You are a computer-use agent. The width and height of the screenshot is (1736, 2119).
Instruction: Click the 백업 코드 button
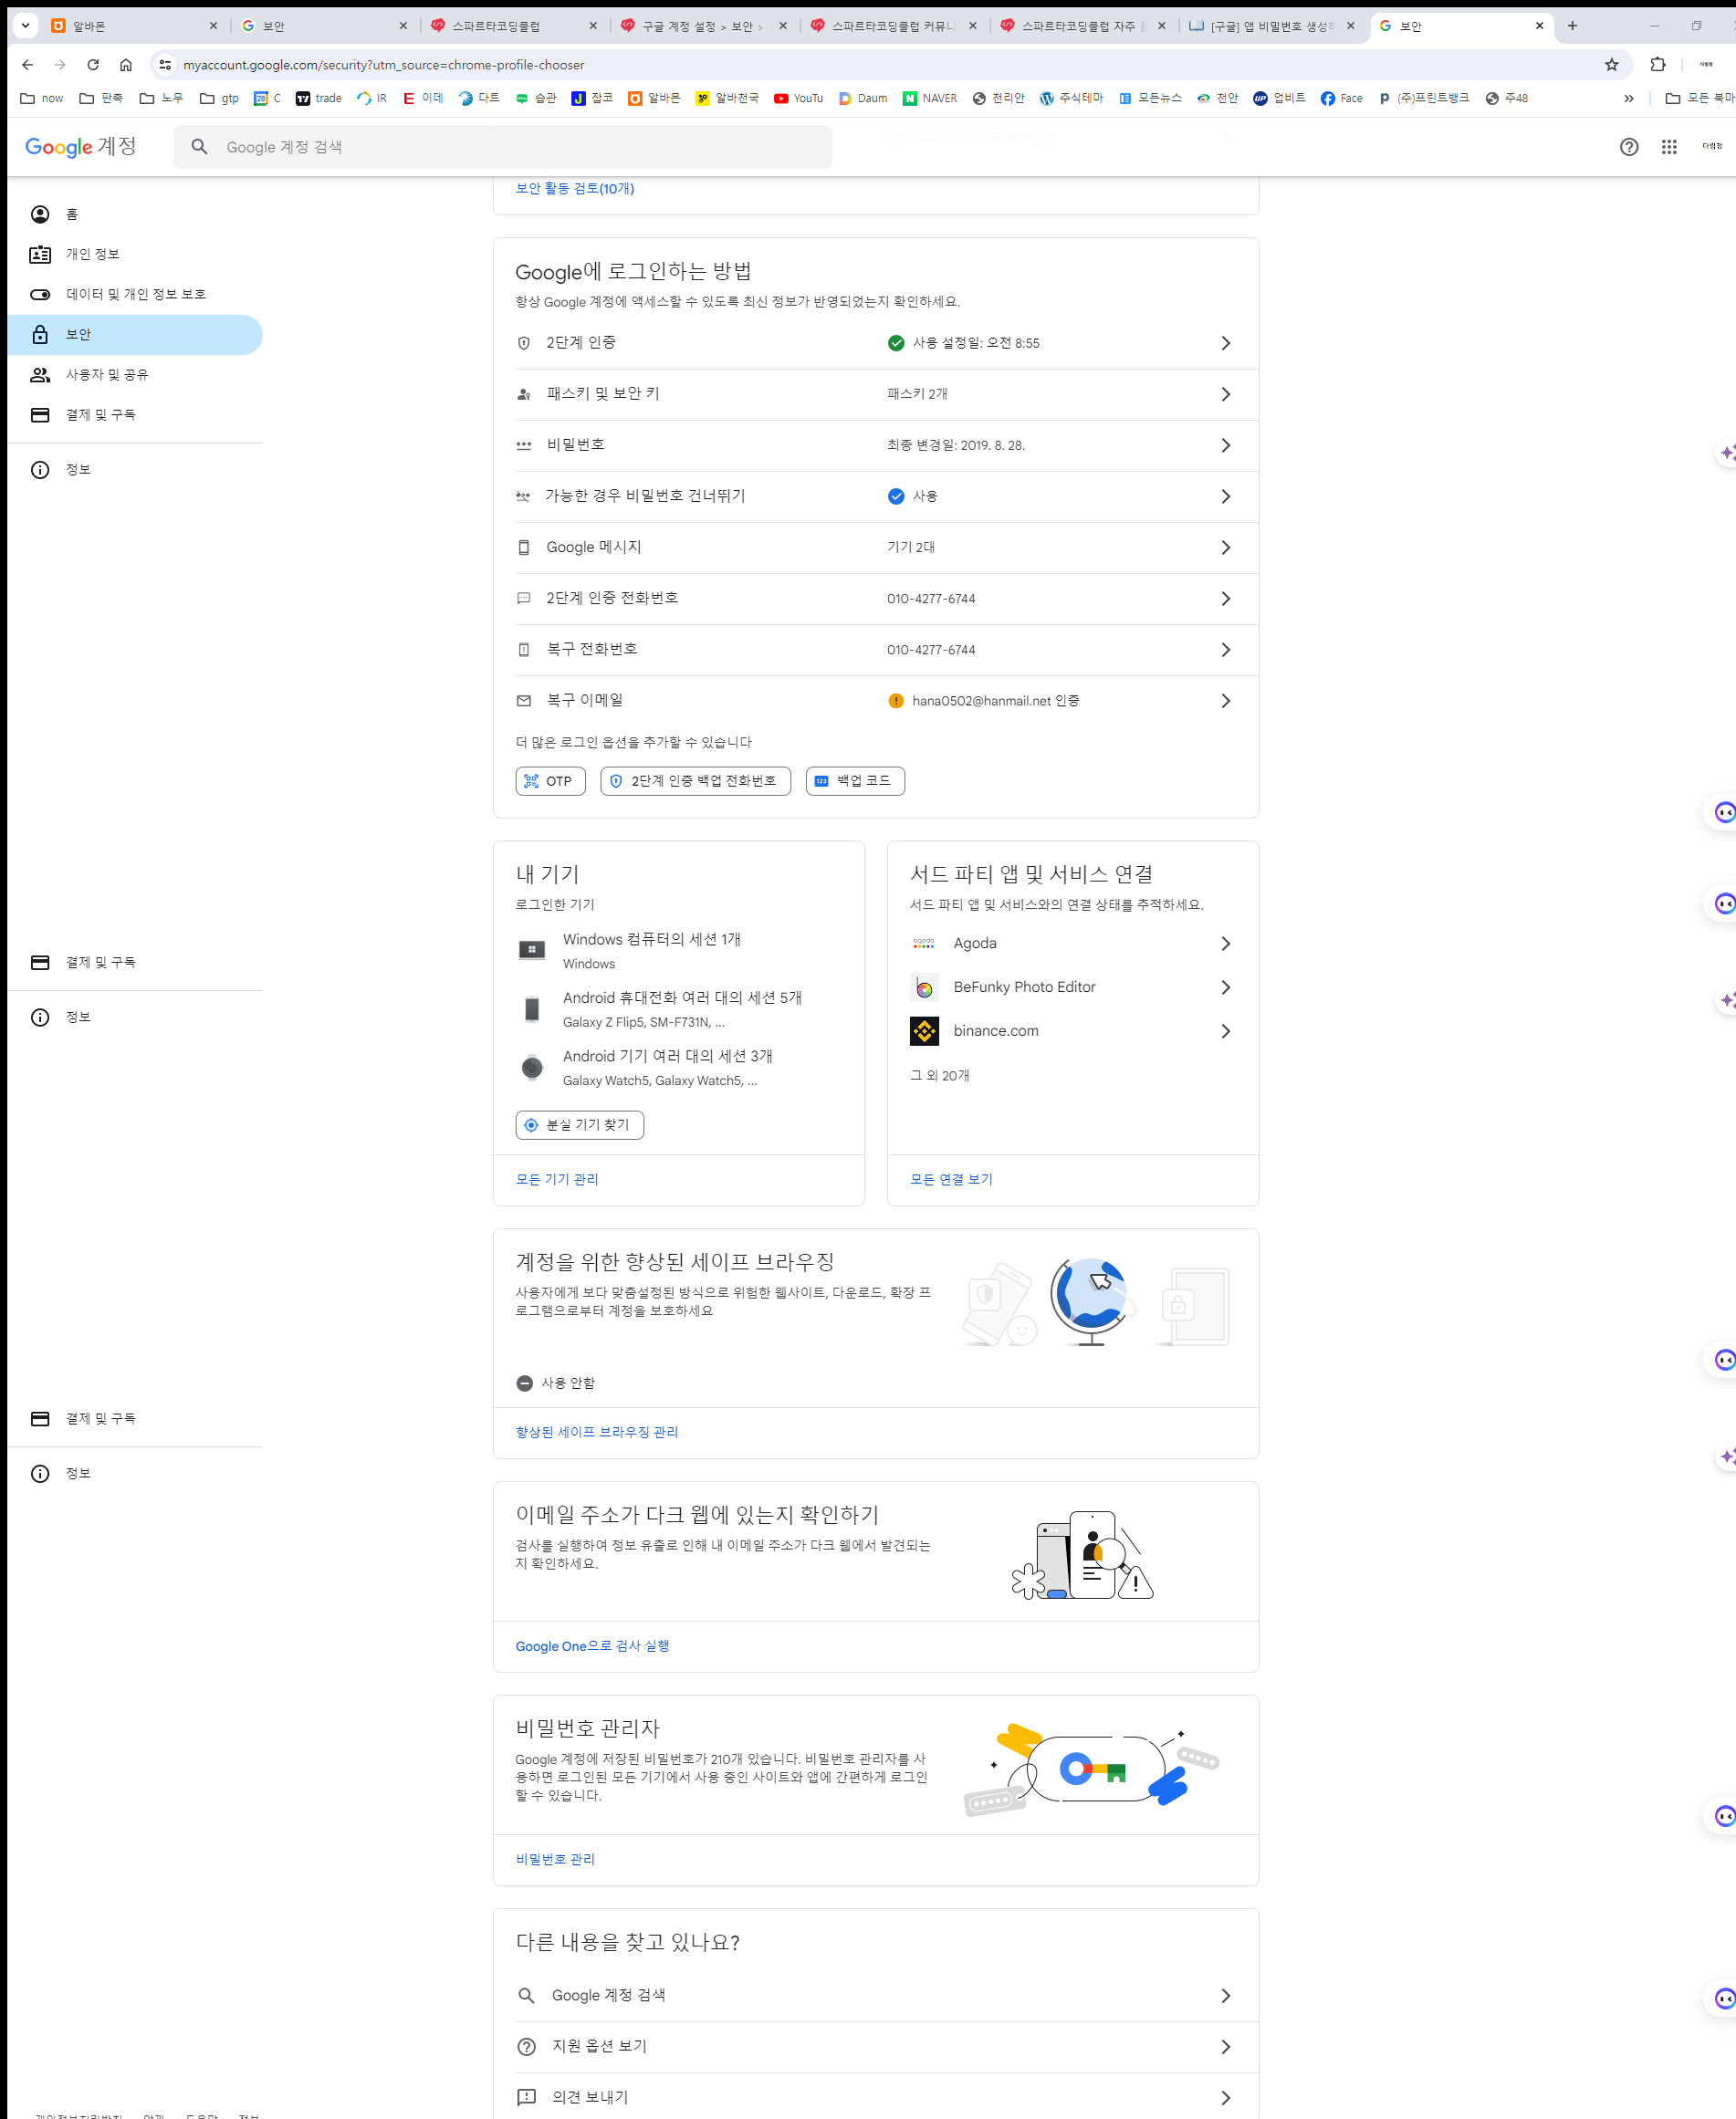pos(855,781)
